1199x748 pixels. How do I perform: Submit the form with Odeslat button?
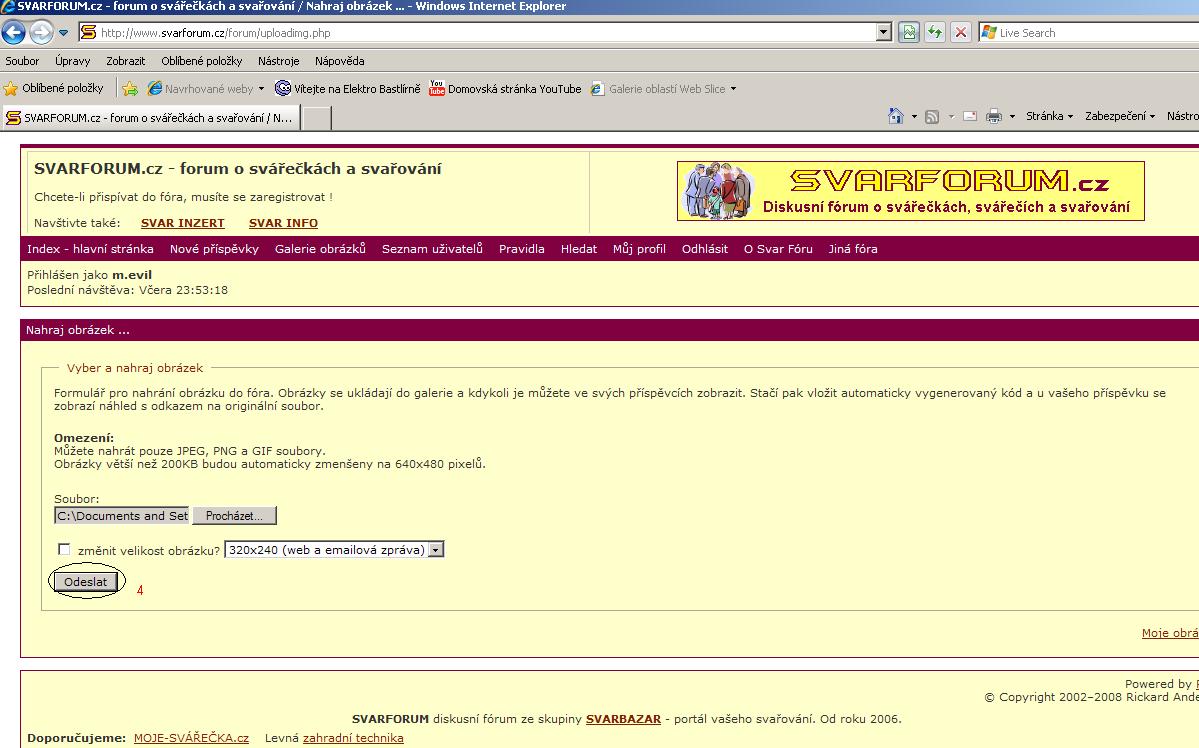point(86,582)
